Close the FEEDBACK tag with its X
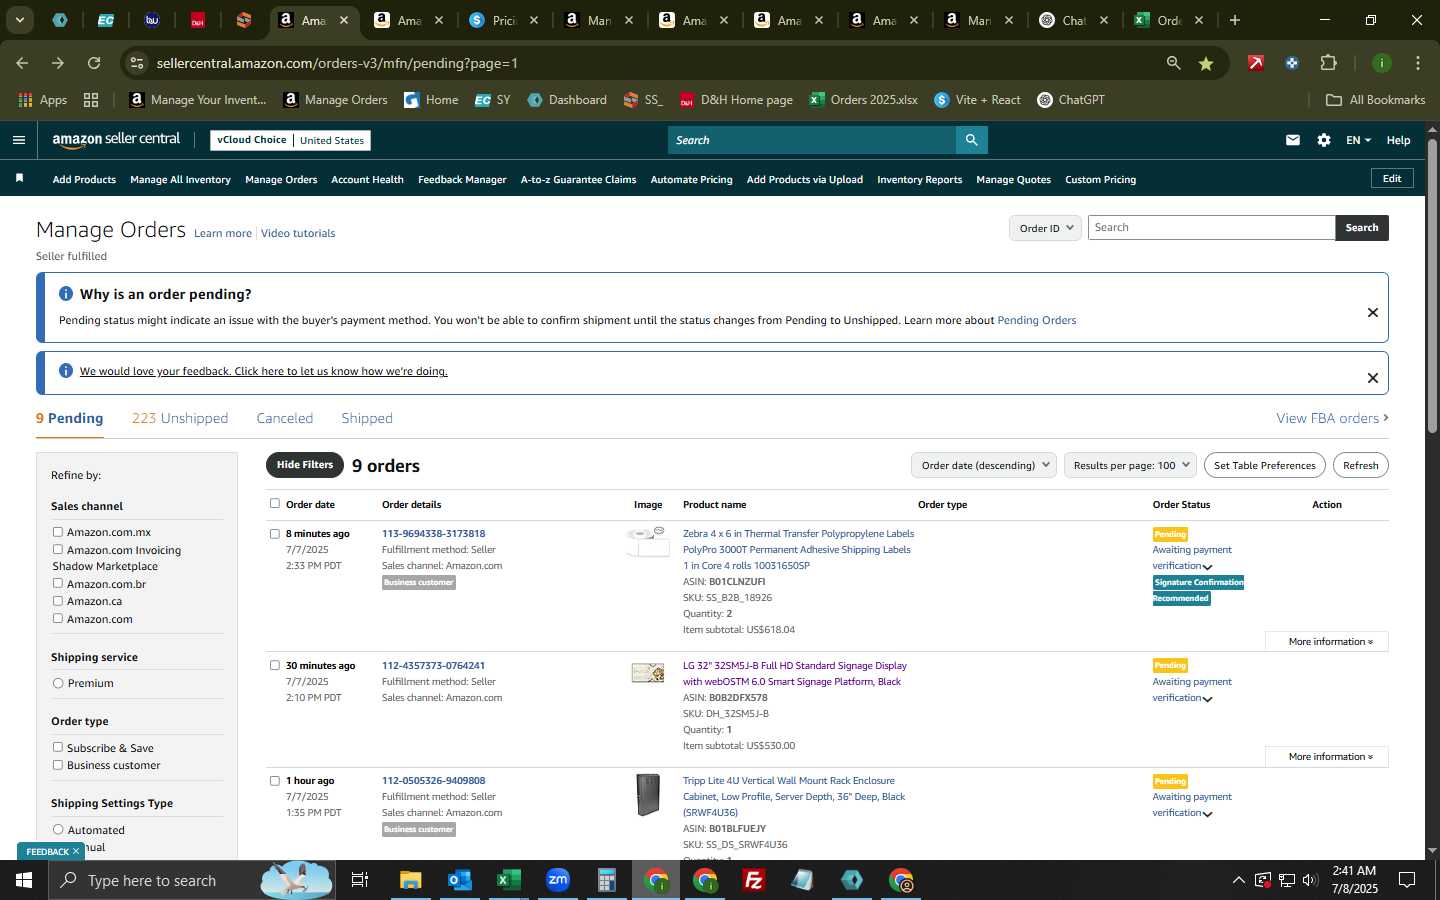 coord(75,851)
